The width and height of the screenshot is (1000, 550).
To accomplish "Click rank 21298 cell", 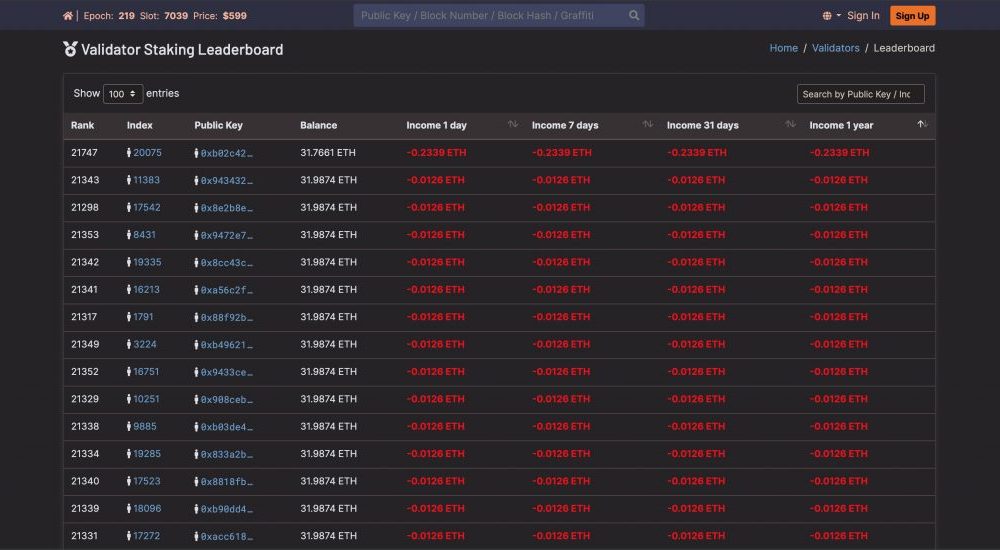I will click(x=85, y=207).
